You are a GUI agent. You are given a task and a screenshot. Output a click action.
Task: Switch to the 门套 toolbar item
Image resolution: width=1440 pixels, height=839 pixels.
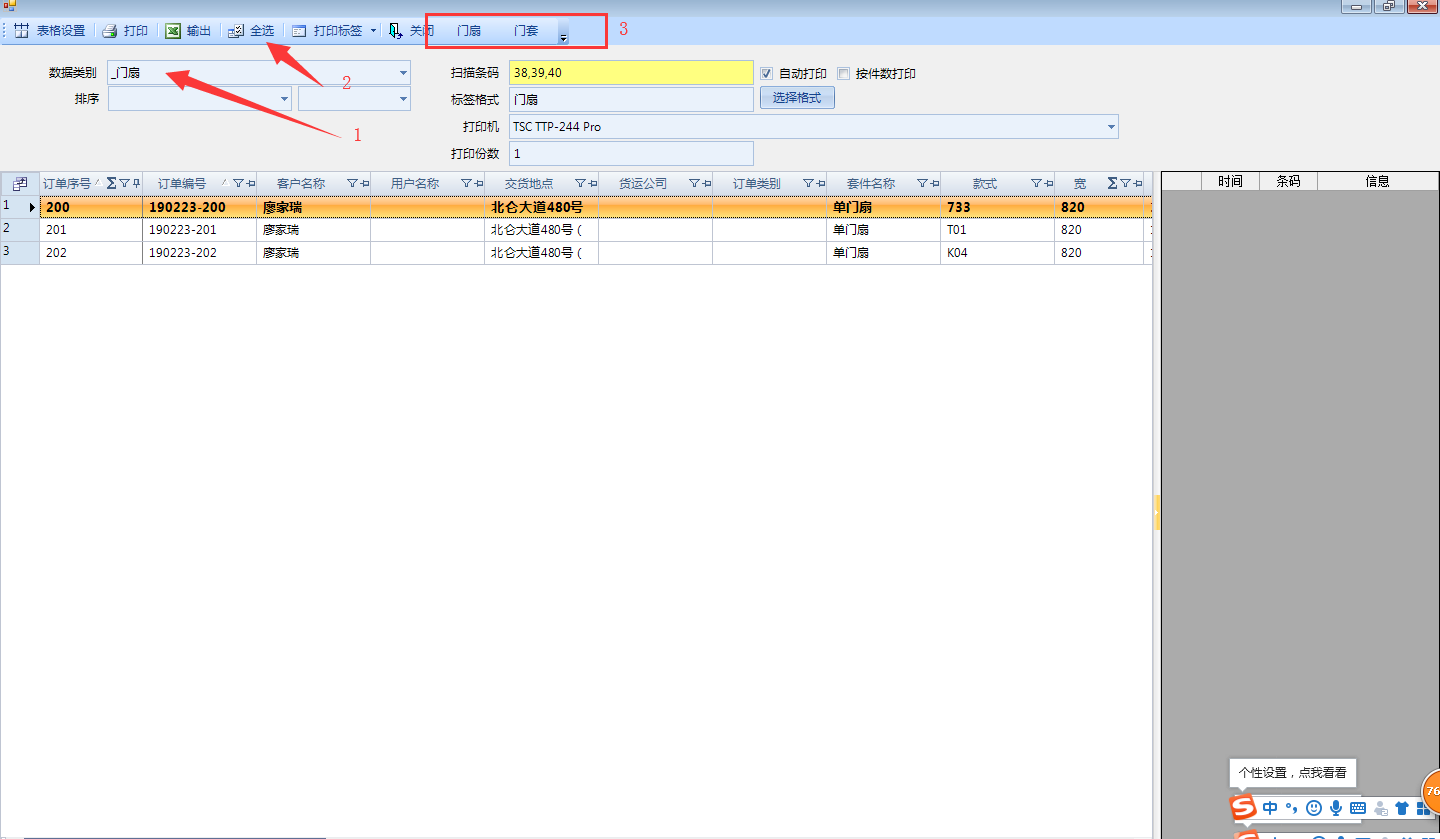(526, 31)
